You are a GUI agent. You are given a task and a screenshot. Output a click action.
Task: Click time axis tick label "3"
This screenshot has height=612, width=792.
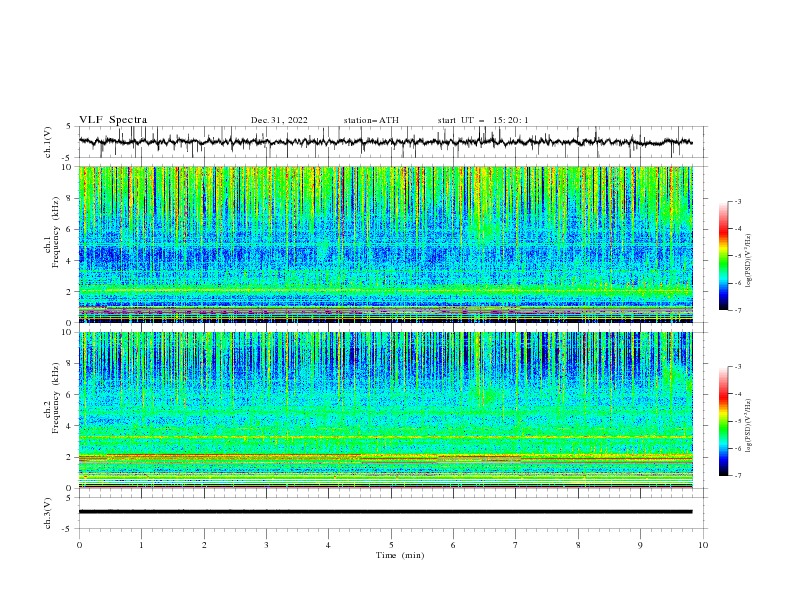pos(266,545)
